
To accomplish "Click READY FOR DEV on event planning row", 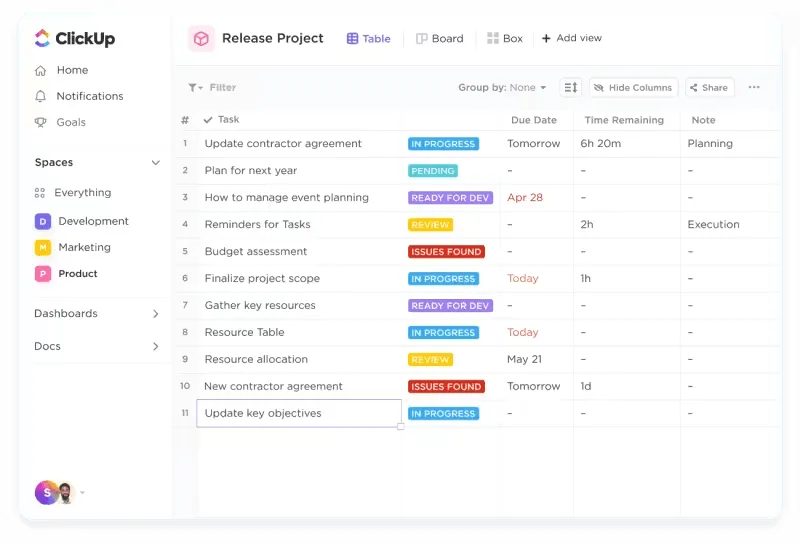I will tap(450, 198).
